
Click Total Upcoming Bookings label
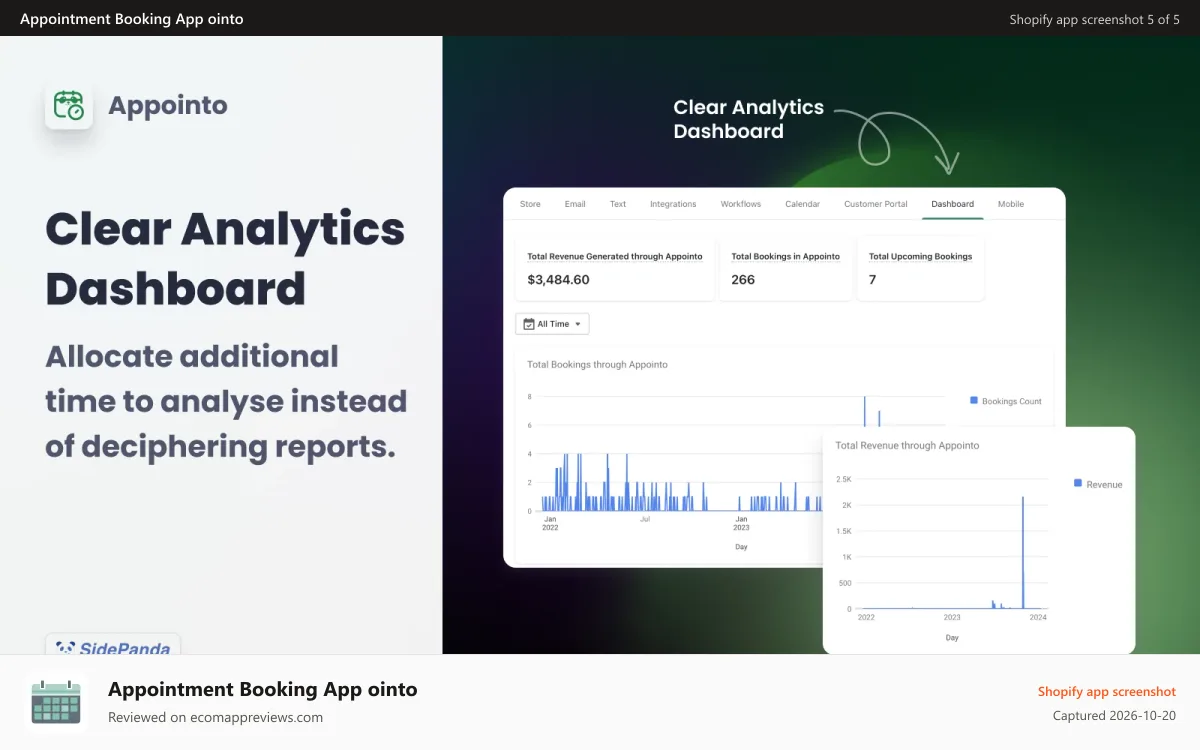coord(921,257)
